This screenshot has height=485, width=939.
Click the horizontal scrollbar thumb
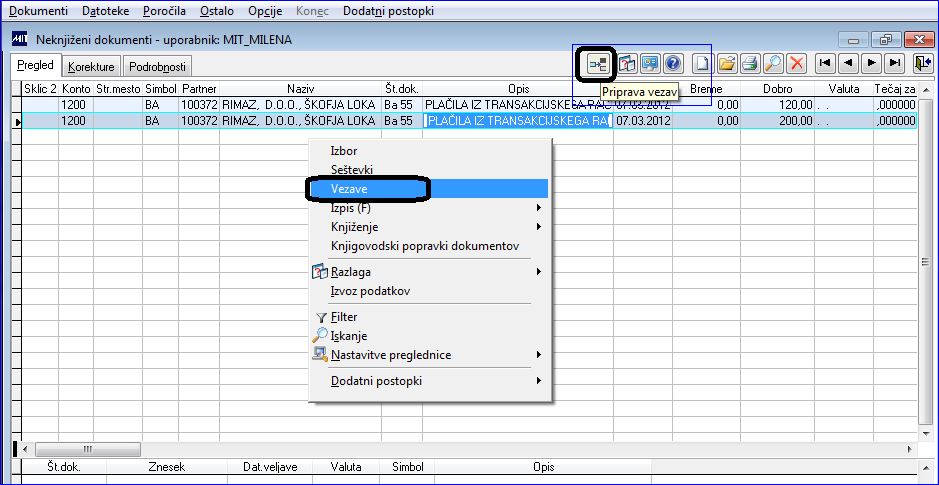pyautogui.click(x=87, y=449)
